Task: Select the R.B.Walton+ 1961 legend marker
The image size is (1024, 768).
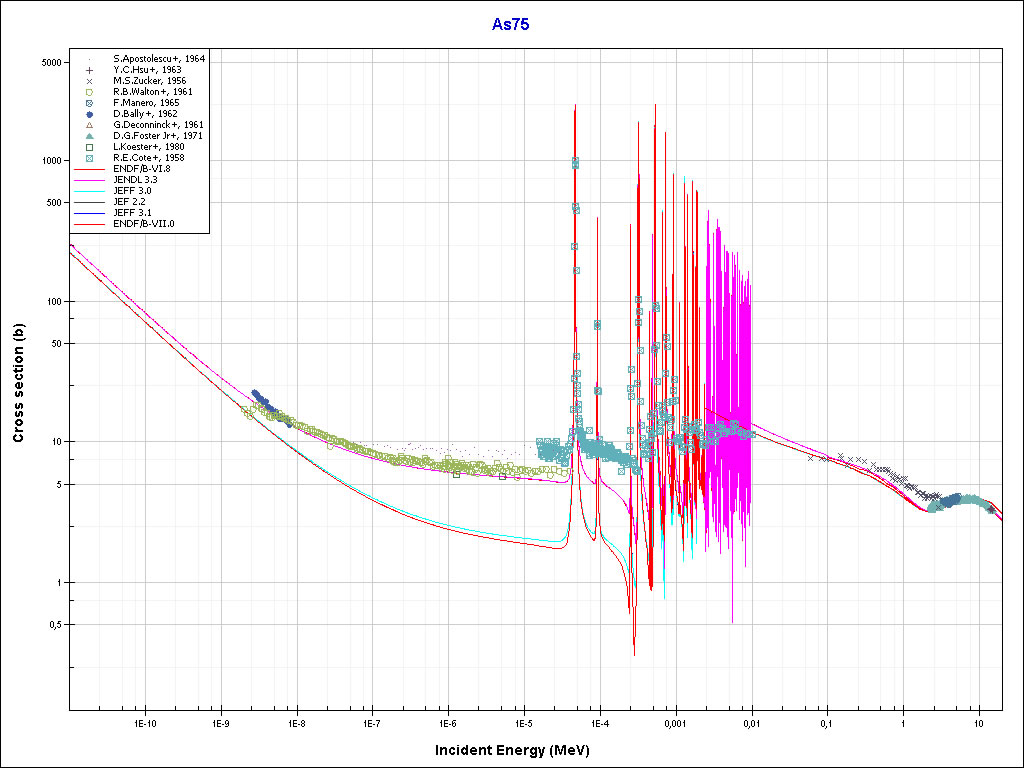Action: [89, 92]
